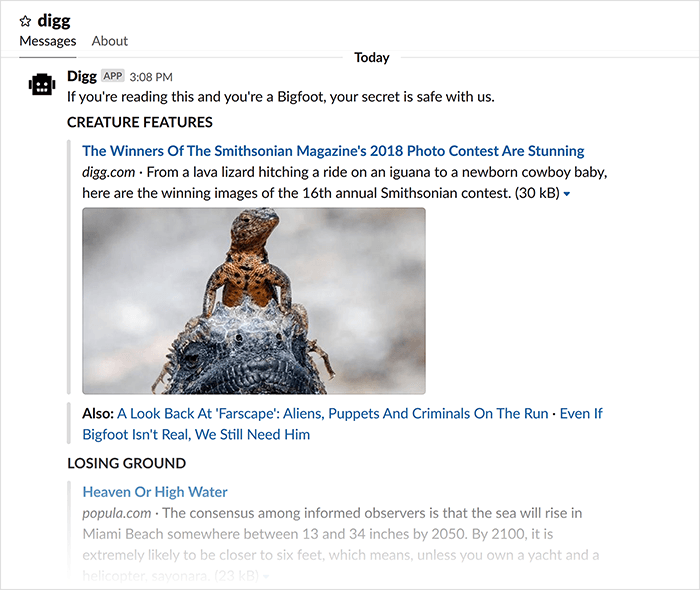Click the Digg robot avatar
The image size is (700, 590).
coord(42,84)
